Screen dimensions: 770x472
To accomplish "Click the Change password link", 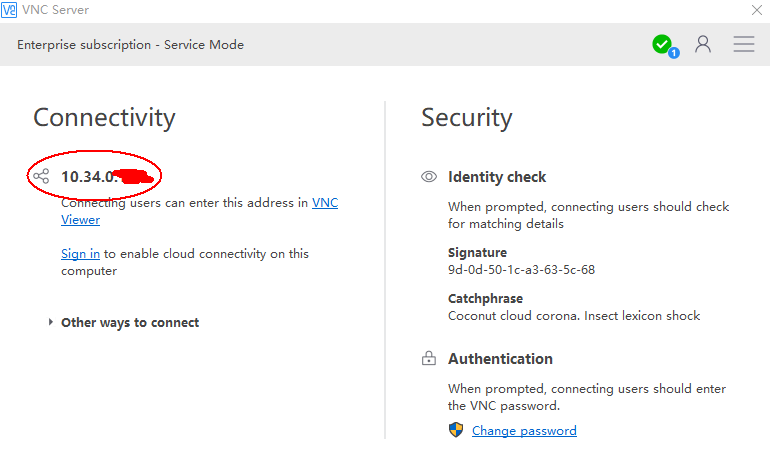I will pyautogui.click(x=524, y=431).
